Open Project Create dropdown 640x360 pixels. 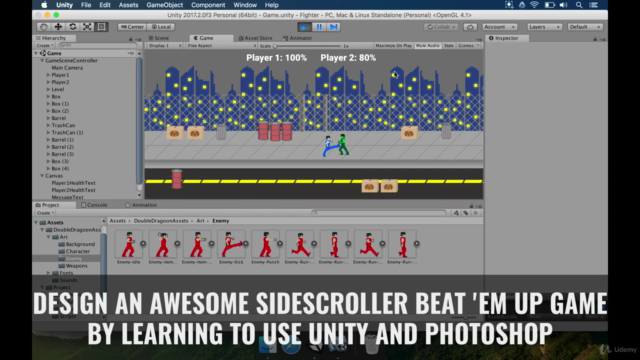(45, 213)
